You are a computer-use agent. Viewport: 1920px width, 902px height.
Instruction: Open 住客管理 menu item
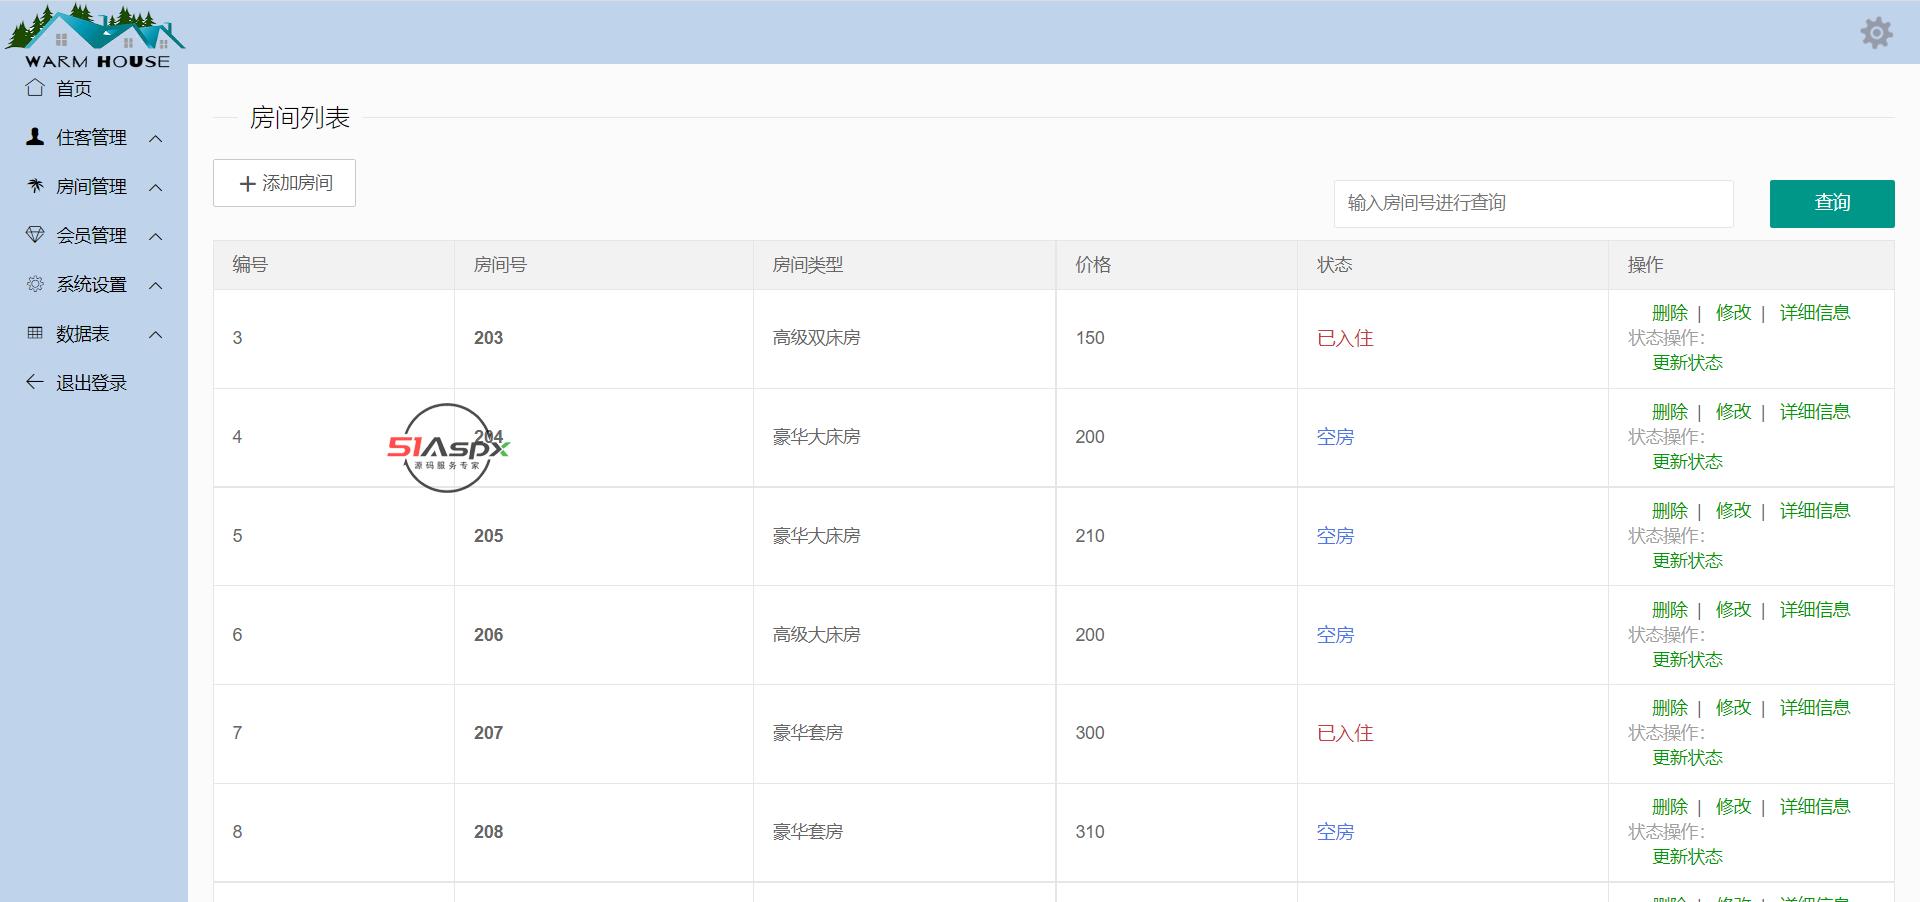[x=91, y=138]
